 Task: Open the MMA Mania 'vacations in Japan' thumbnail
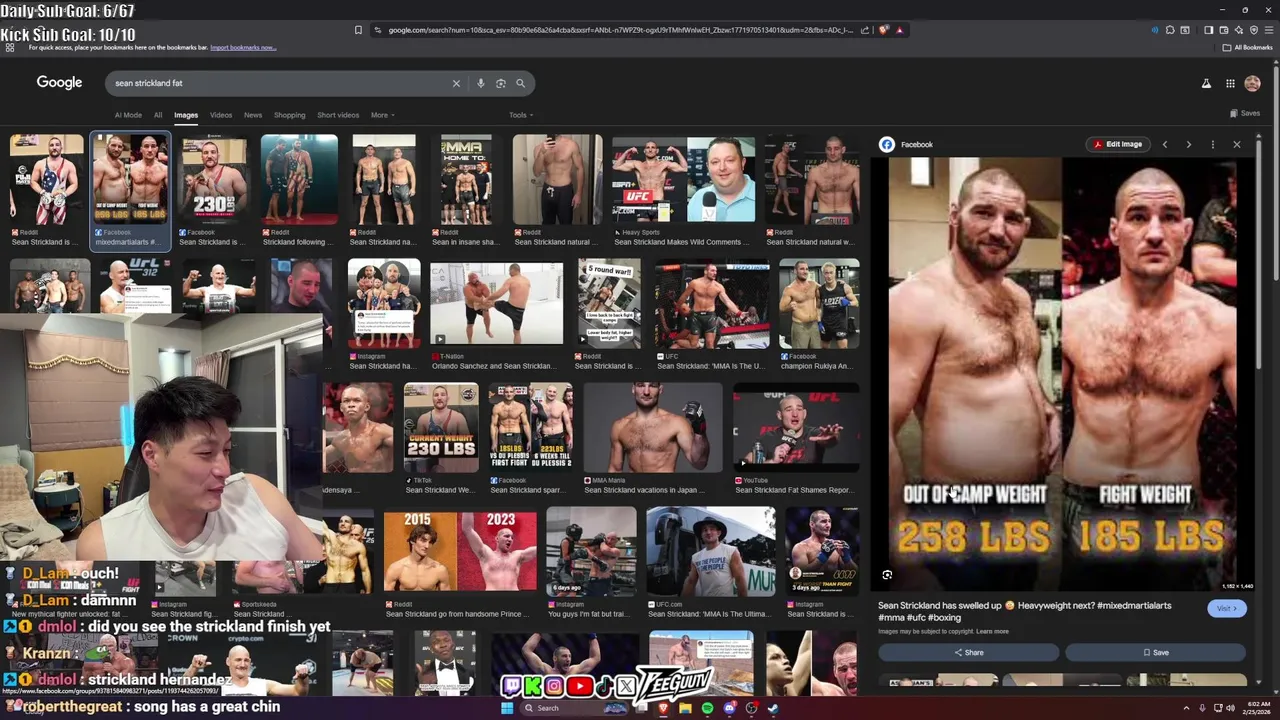coord(653,428)
